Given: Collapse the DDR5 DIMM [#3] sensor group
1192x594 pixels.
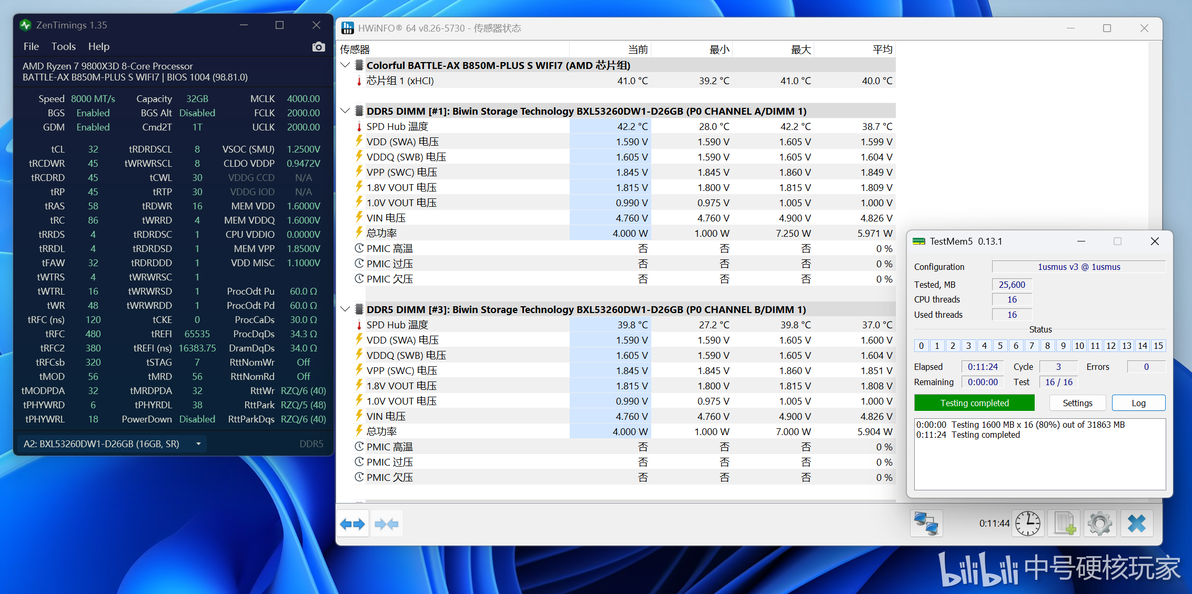Looking at the screenshot, I should [x=345, y=310].
